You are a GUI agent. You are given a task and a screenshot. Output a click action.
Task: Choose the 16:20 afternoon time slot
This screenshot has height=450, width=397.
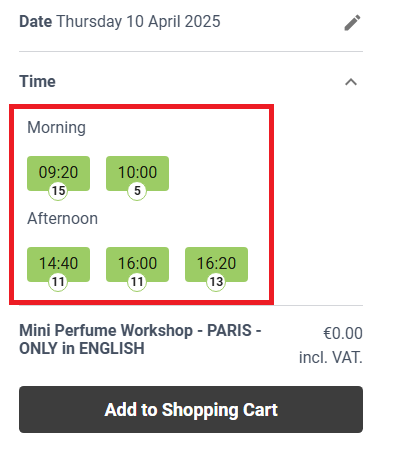(x=216, y=264)
